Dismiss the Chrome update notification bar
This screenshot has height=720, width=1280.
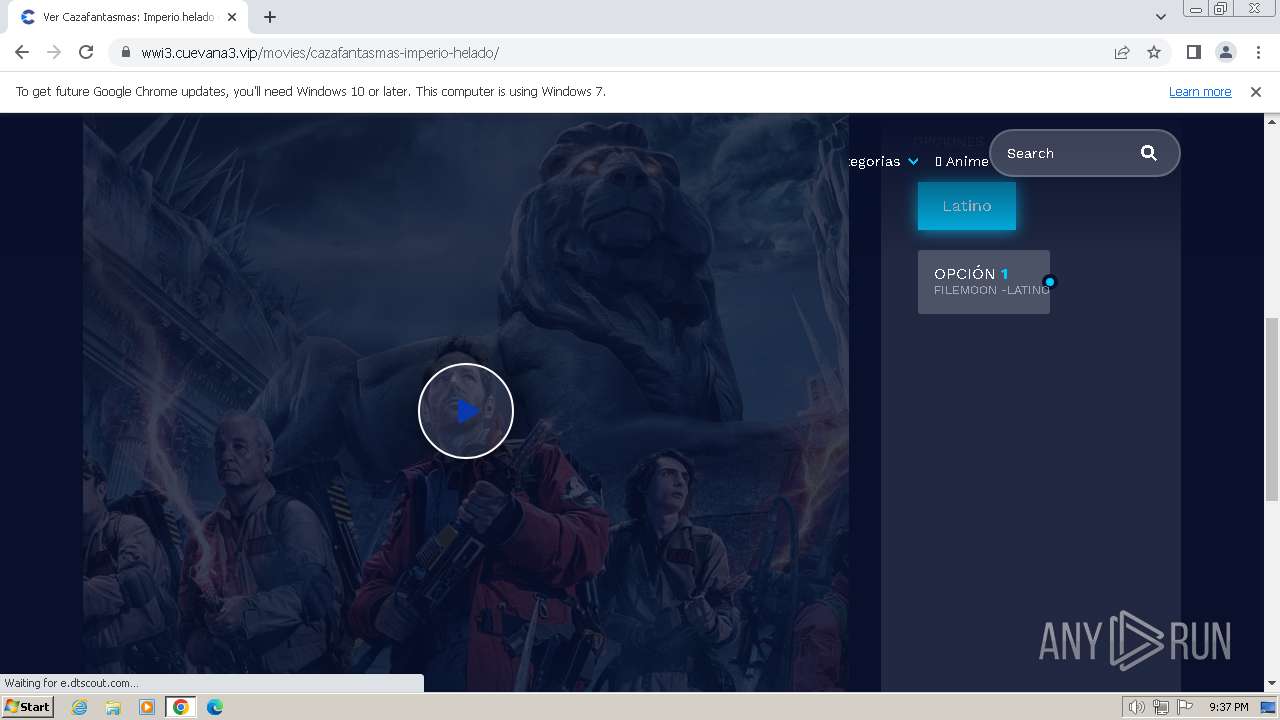point(1256,91)
